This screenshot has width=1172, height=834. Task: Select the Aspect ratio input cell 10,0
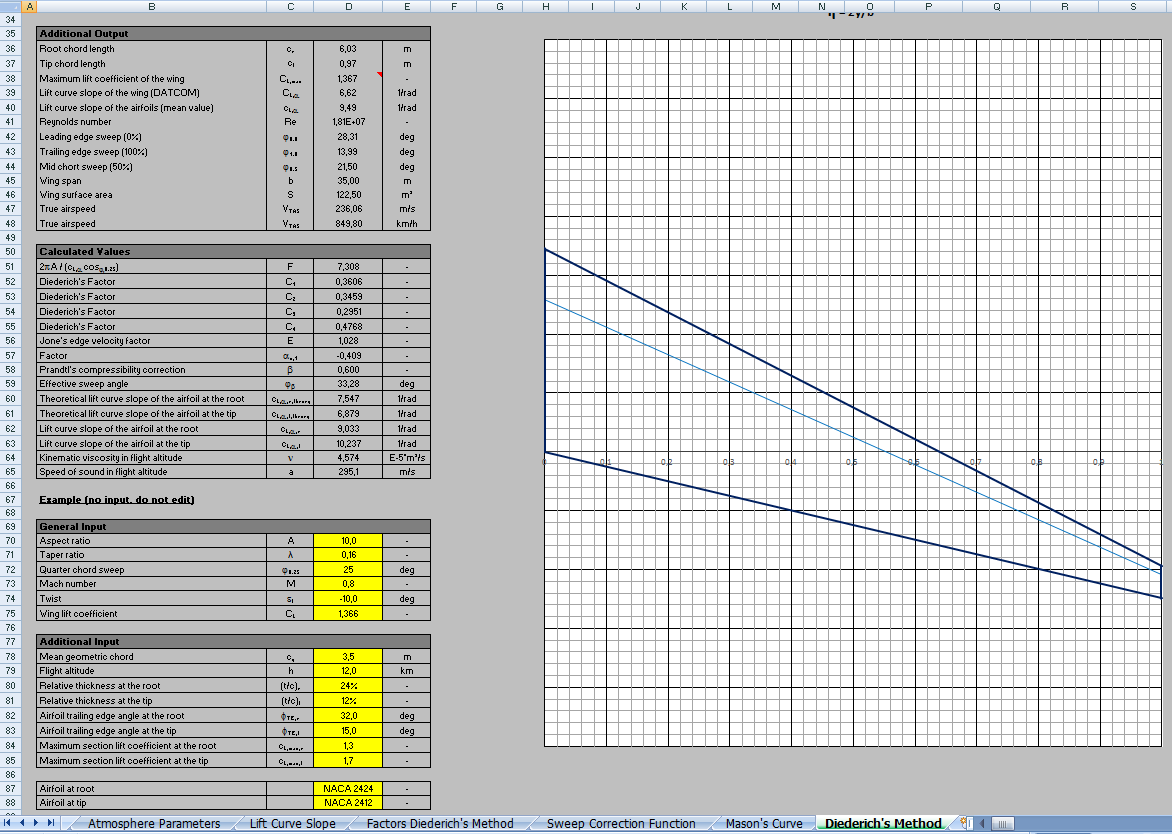coord(348,540)
